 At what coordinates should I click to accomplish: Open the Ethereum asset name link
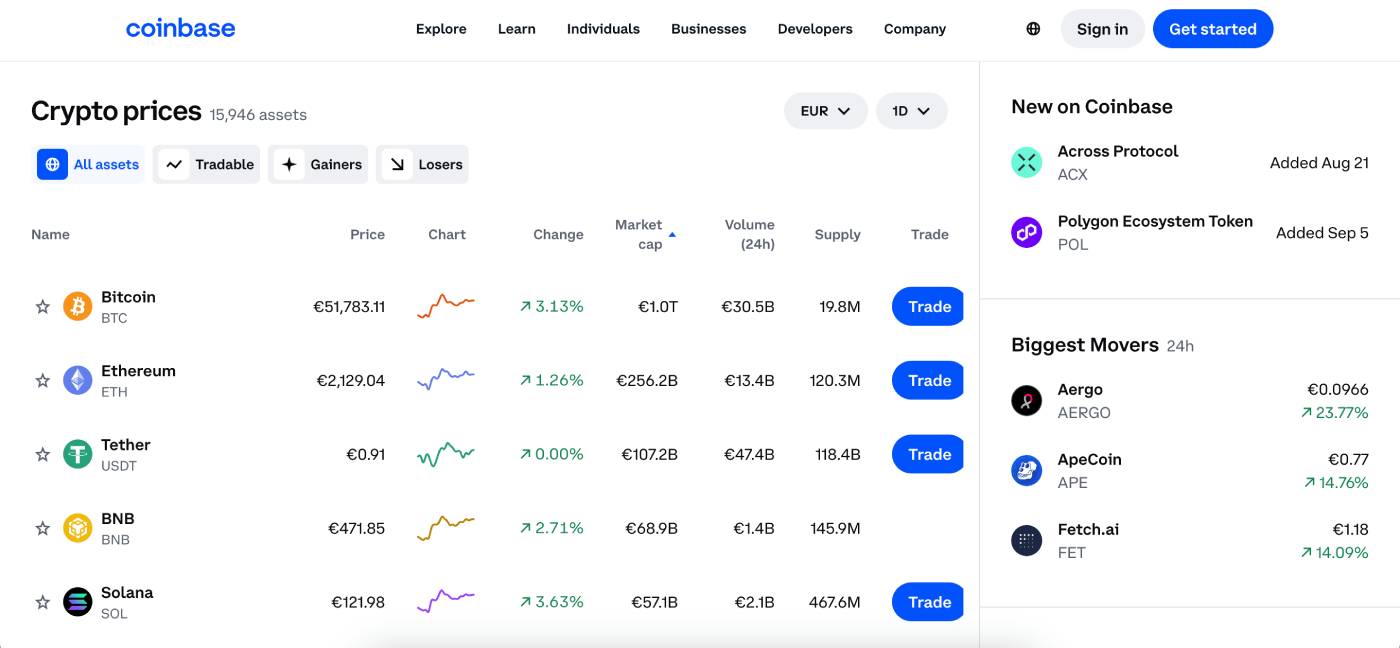pos(138,371)
